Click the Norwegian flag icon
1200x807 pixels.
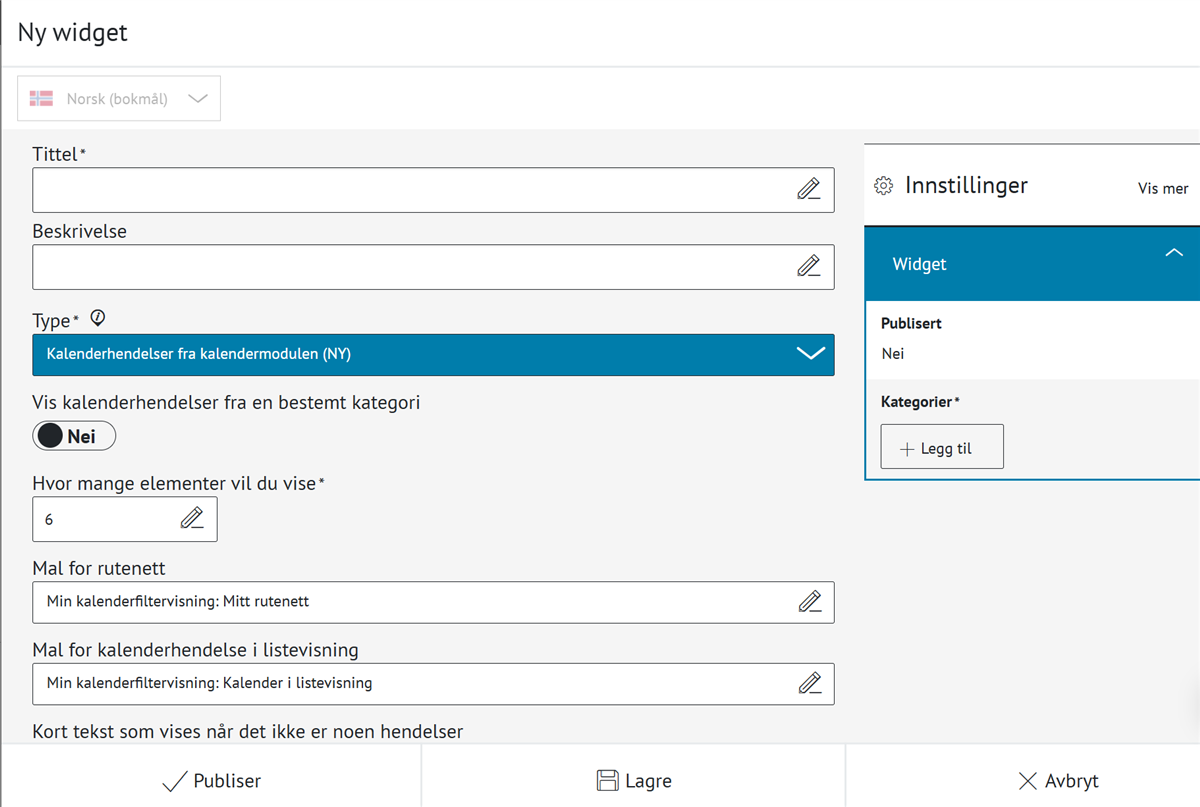click(x=42, y=99)
